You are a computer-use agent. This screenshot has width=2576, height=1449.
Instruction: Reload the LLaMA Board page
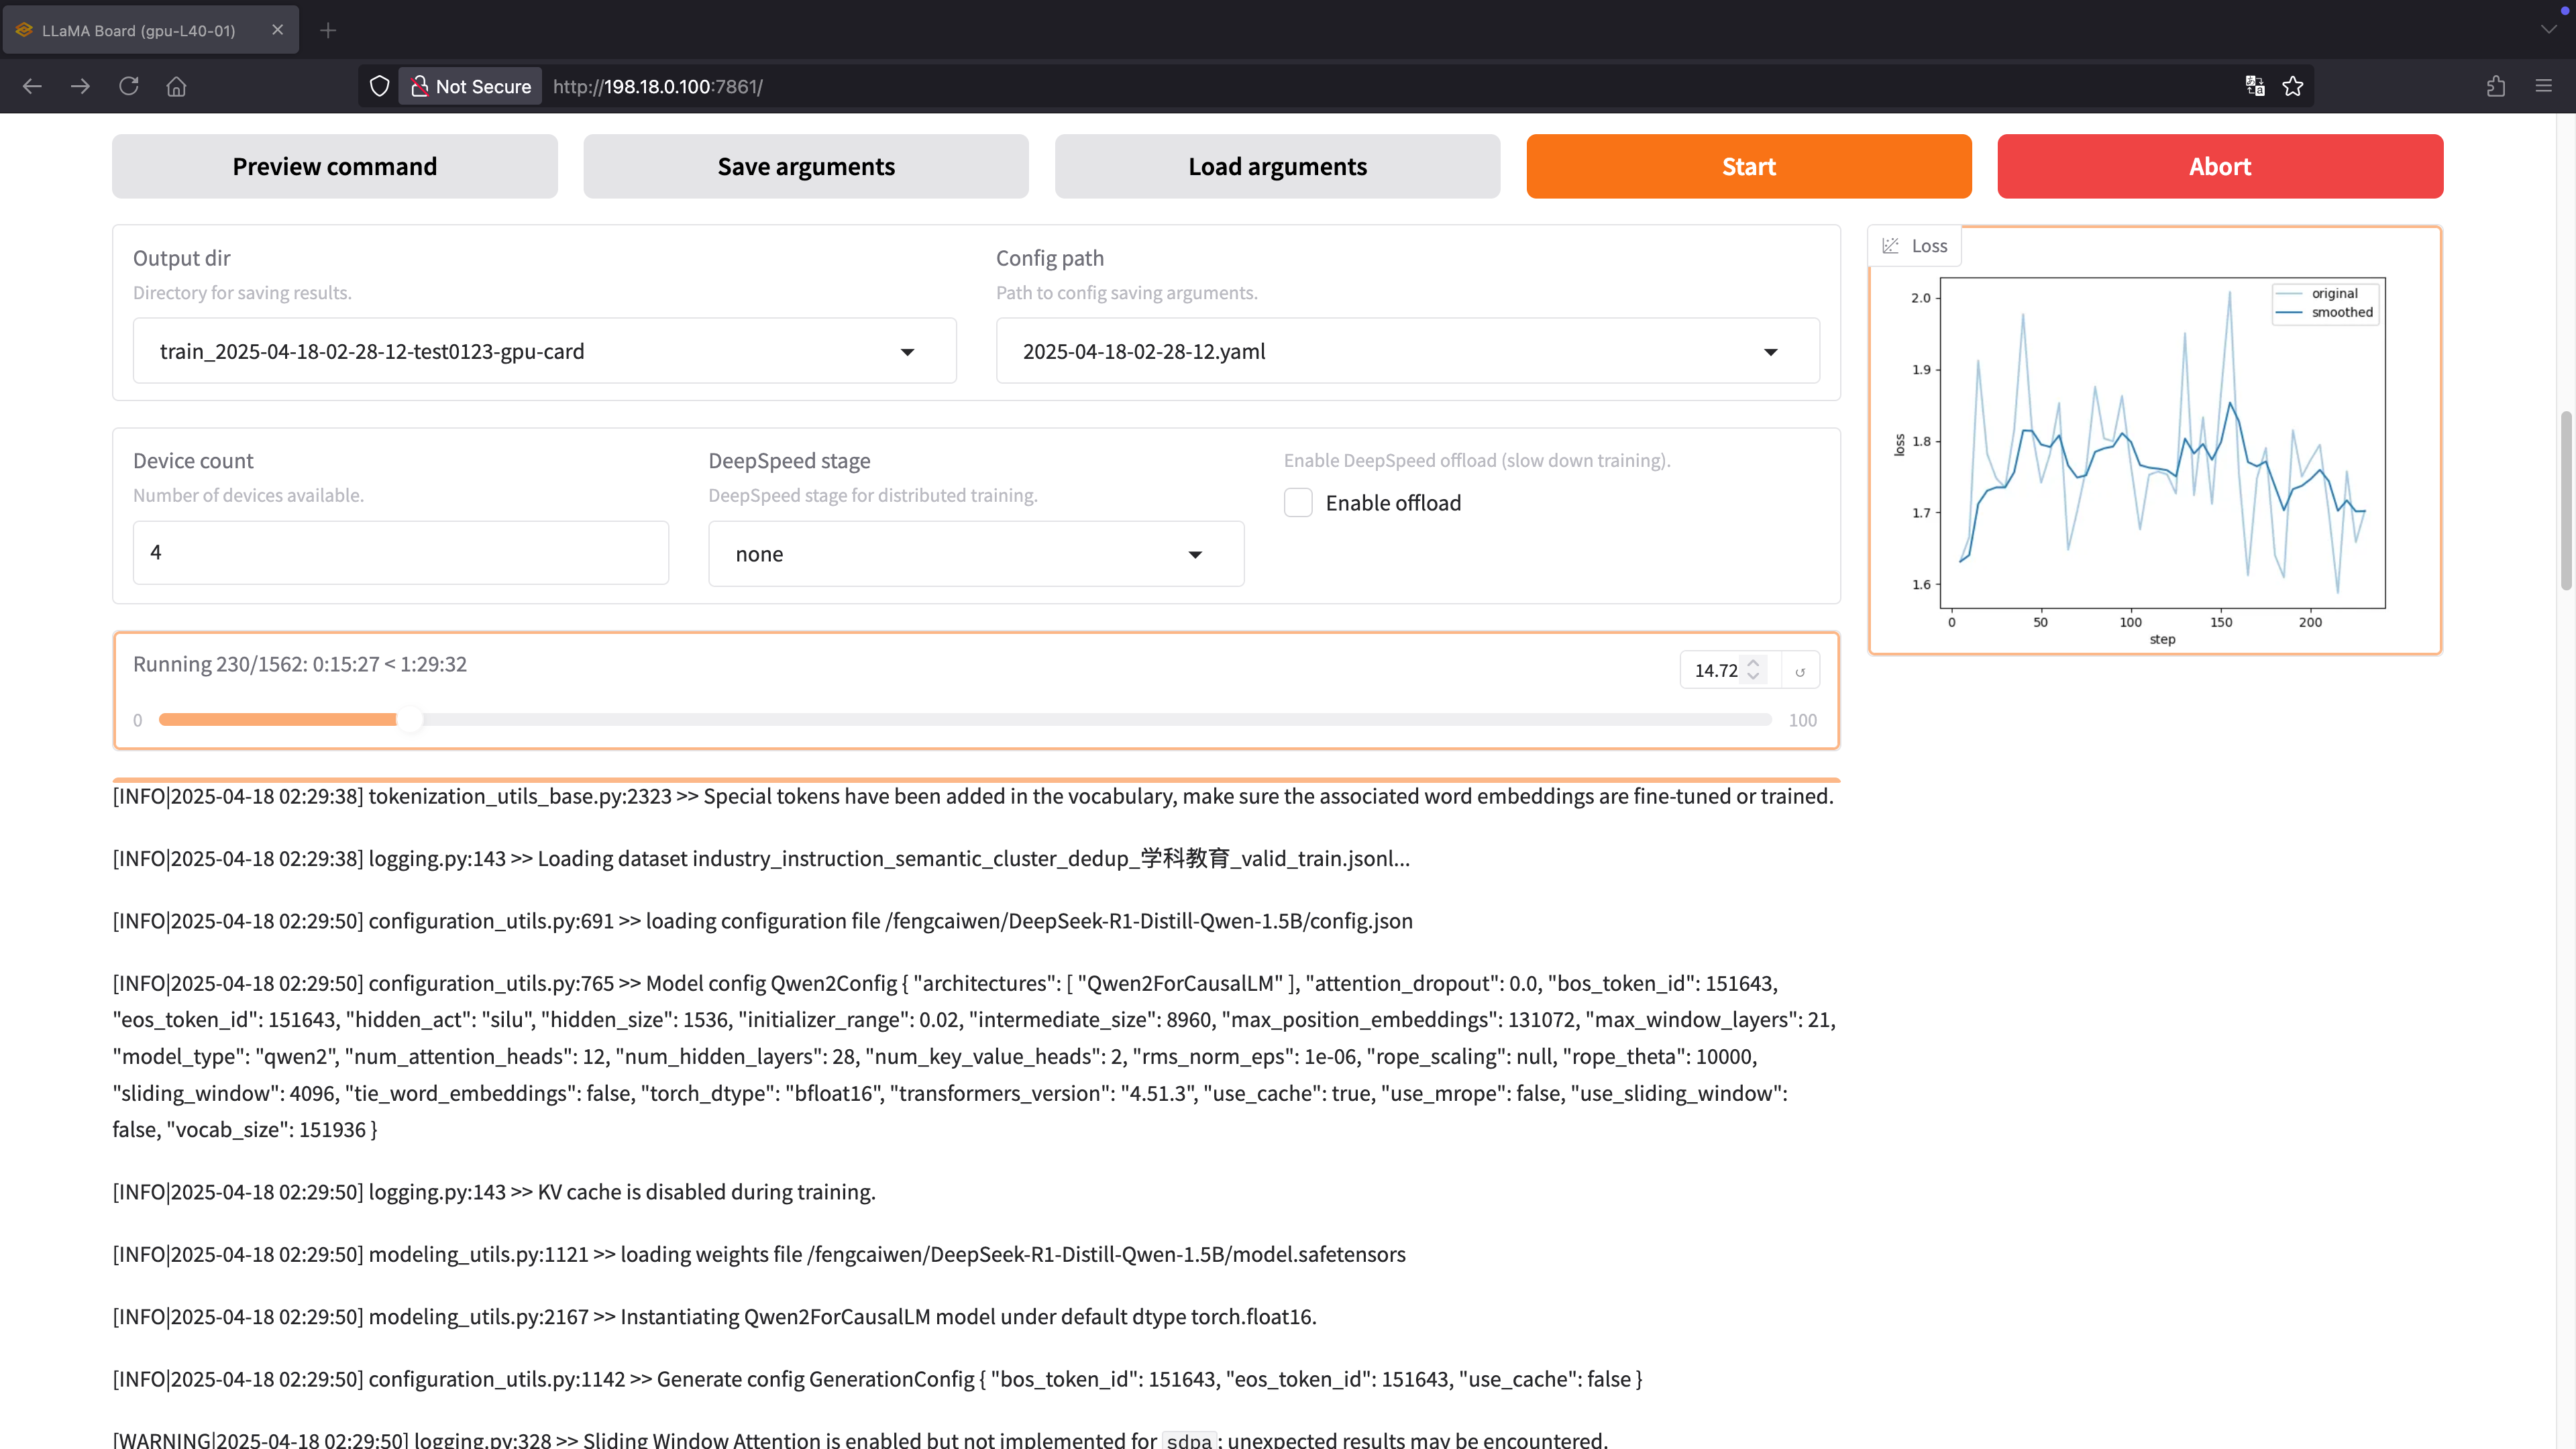coord(129,86)
